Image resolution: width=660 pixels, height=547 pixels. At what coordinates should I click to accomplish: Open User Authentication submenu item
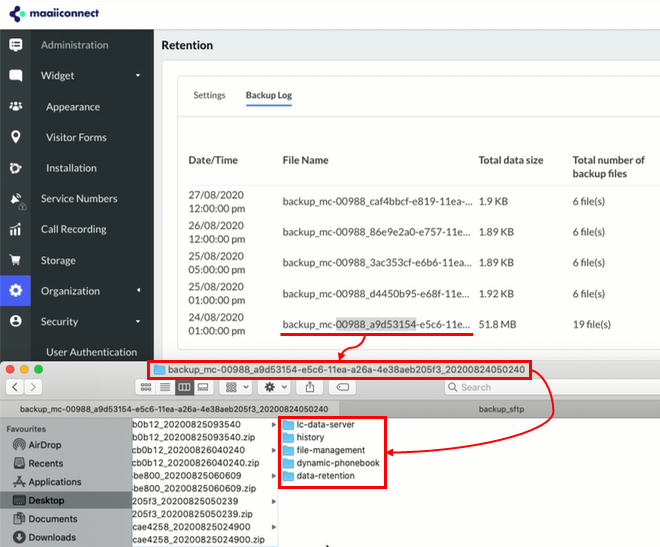tap(91, 352)
